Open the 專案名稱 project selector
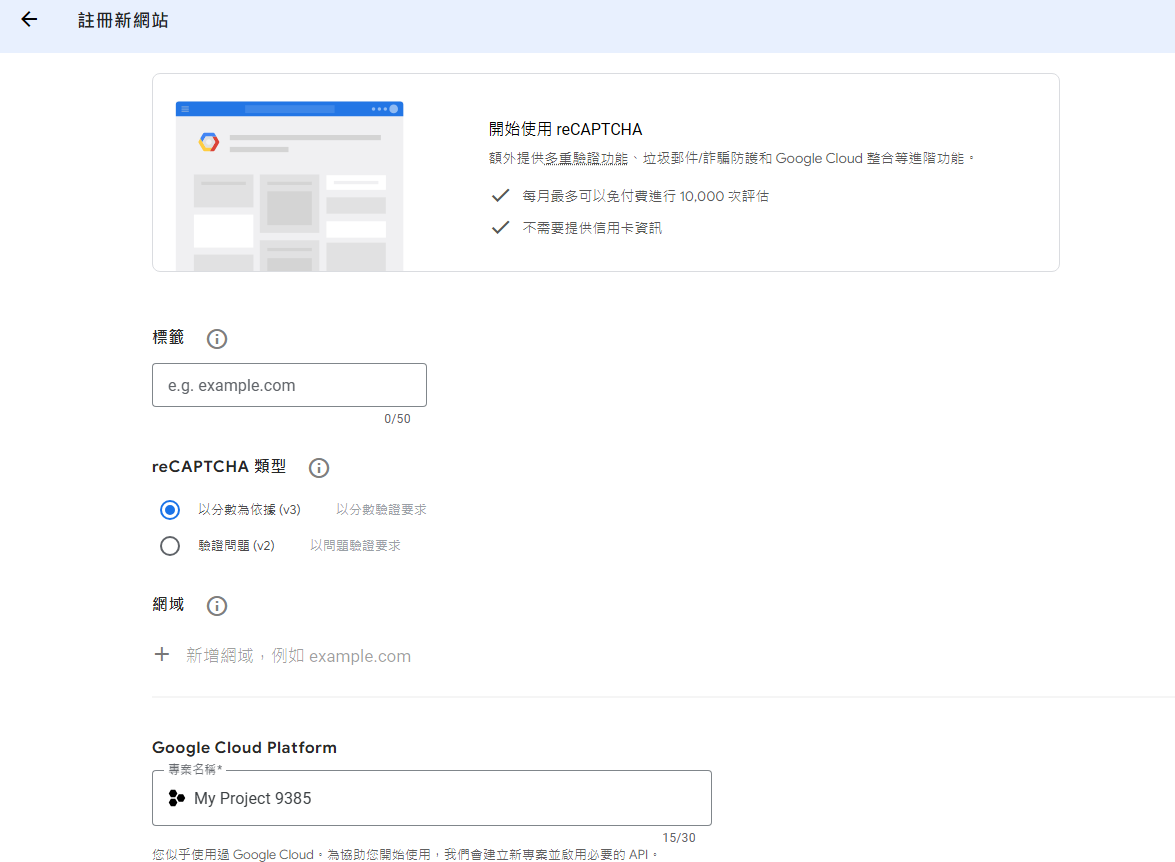The height and width of the screenshot is (862, 1175). pyautogui.click(x=430, y=797)
